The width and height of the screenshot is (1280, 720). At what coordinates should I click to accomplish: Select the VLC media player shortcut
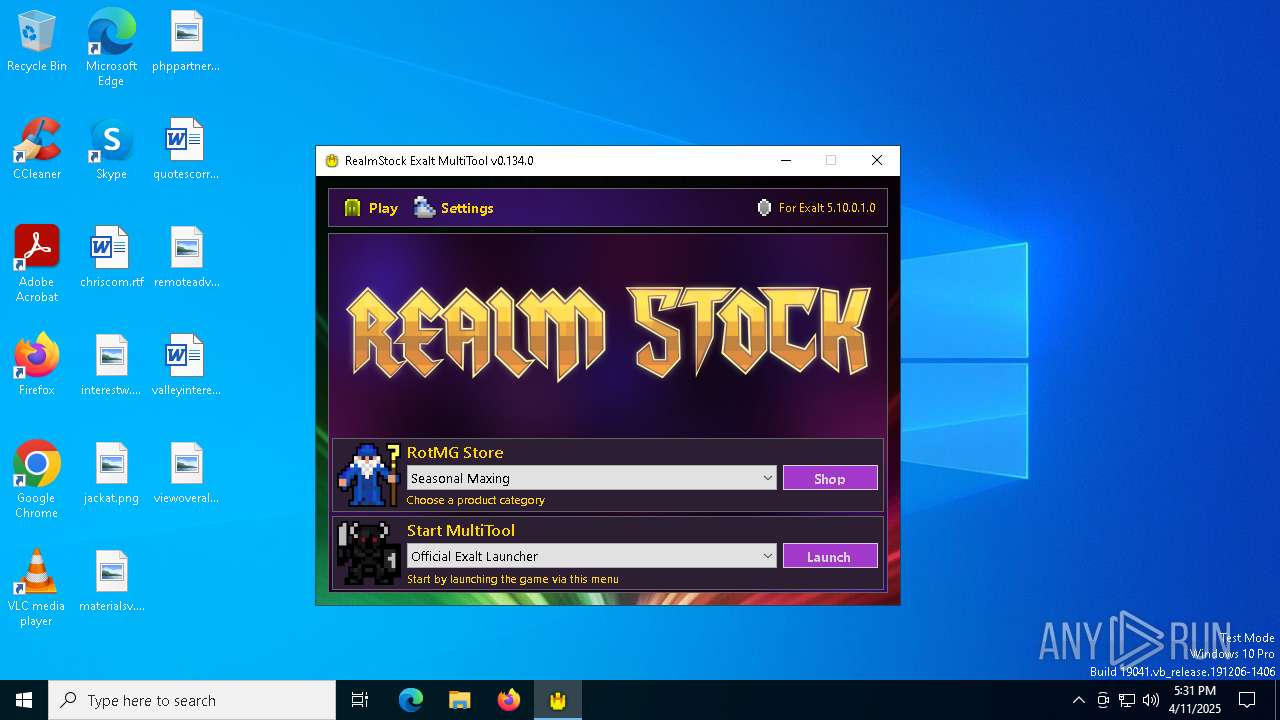coord(37,588)
